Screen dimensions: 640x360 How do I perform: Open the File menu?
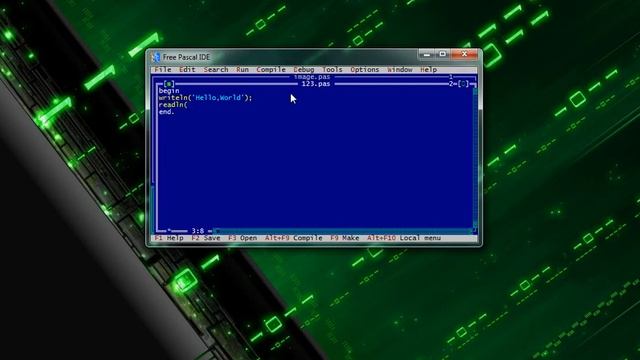tap(163, 69)
